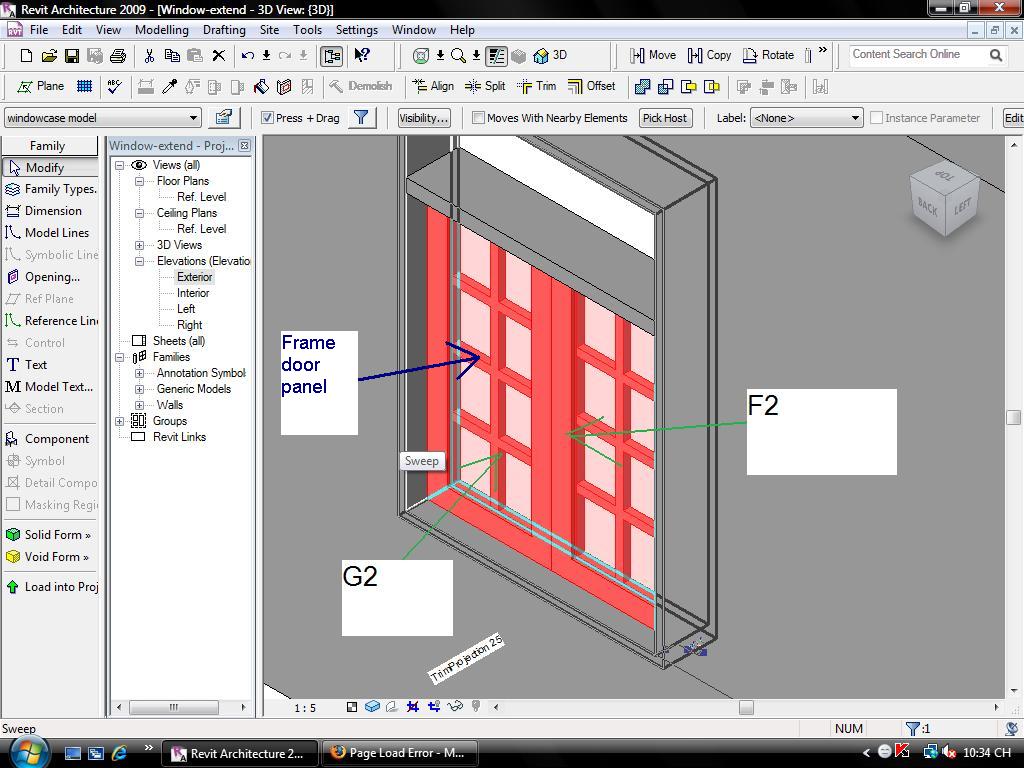Click the Print icon in the toolbar

coord(118,56)
